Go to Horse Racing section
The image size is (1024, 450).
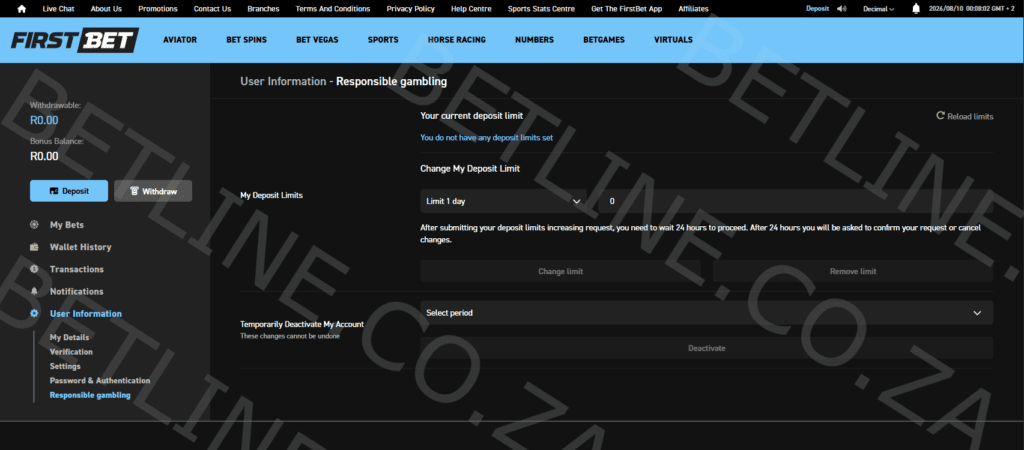coord(456,40)
